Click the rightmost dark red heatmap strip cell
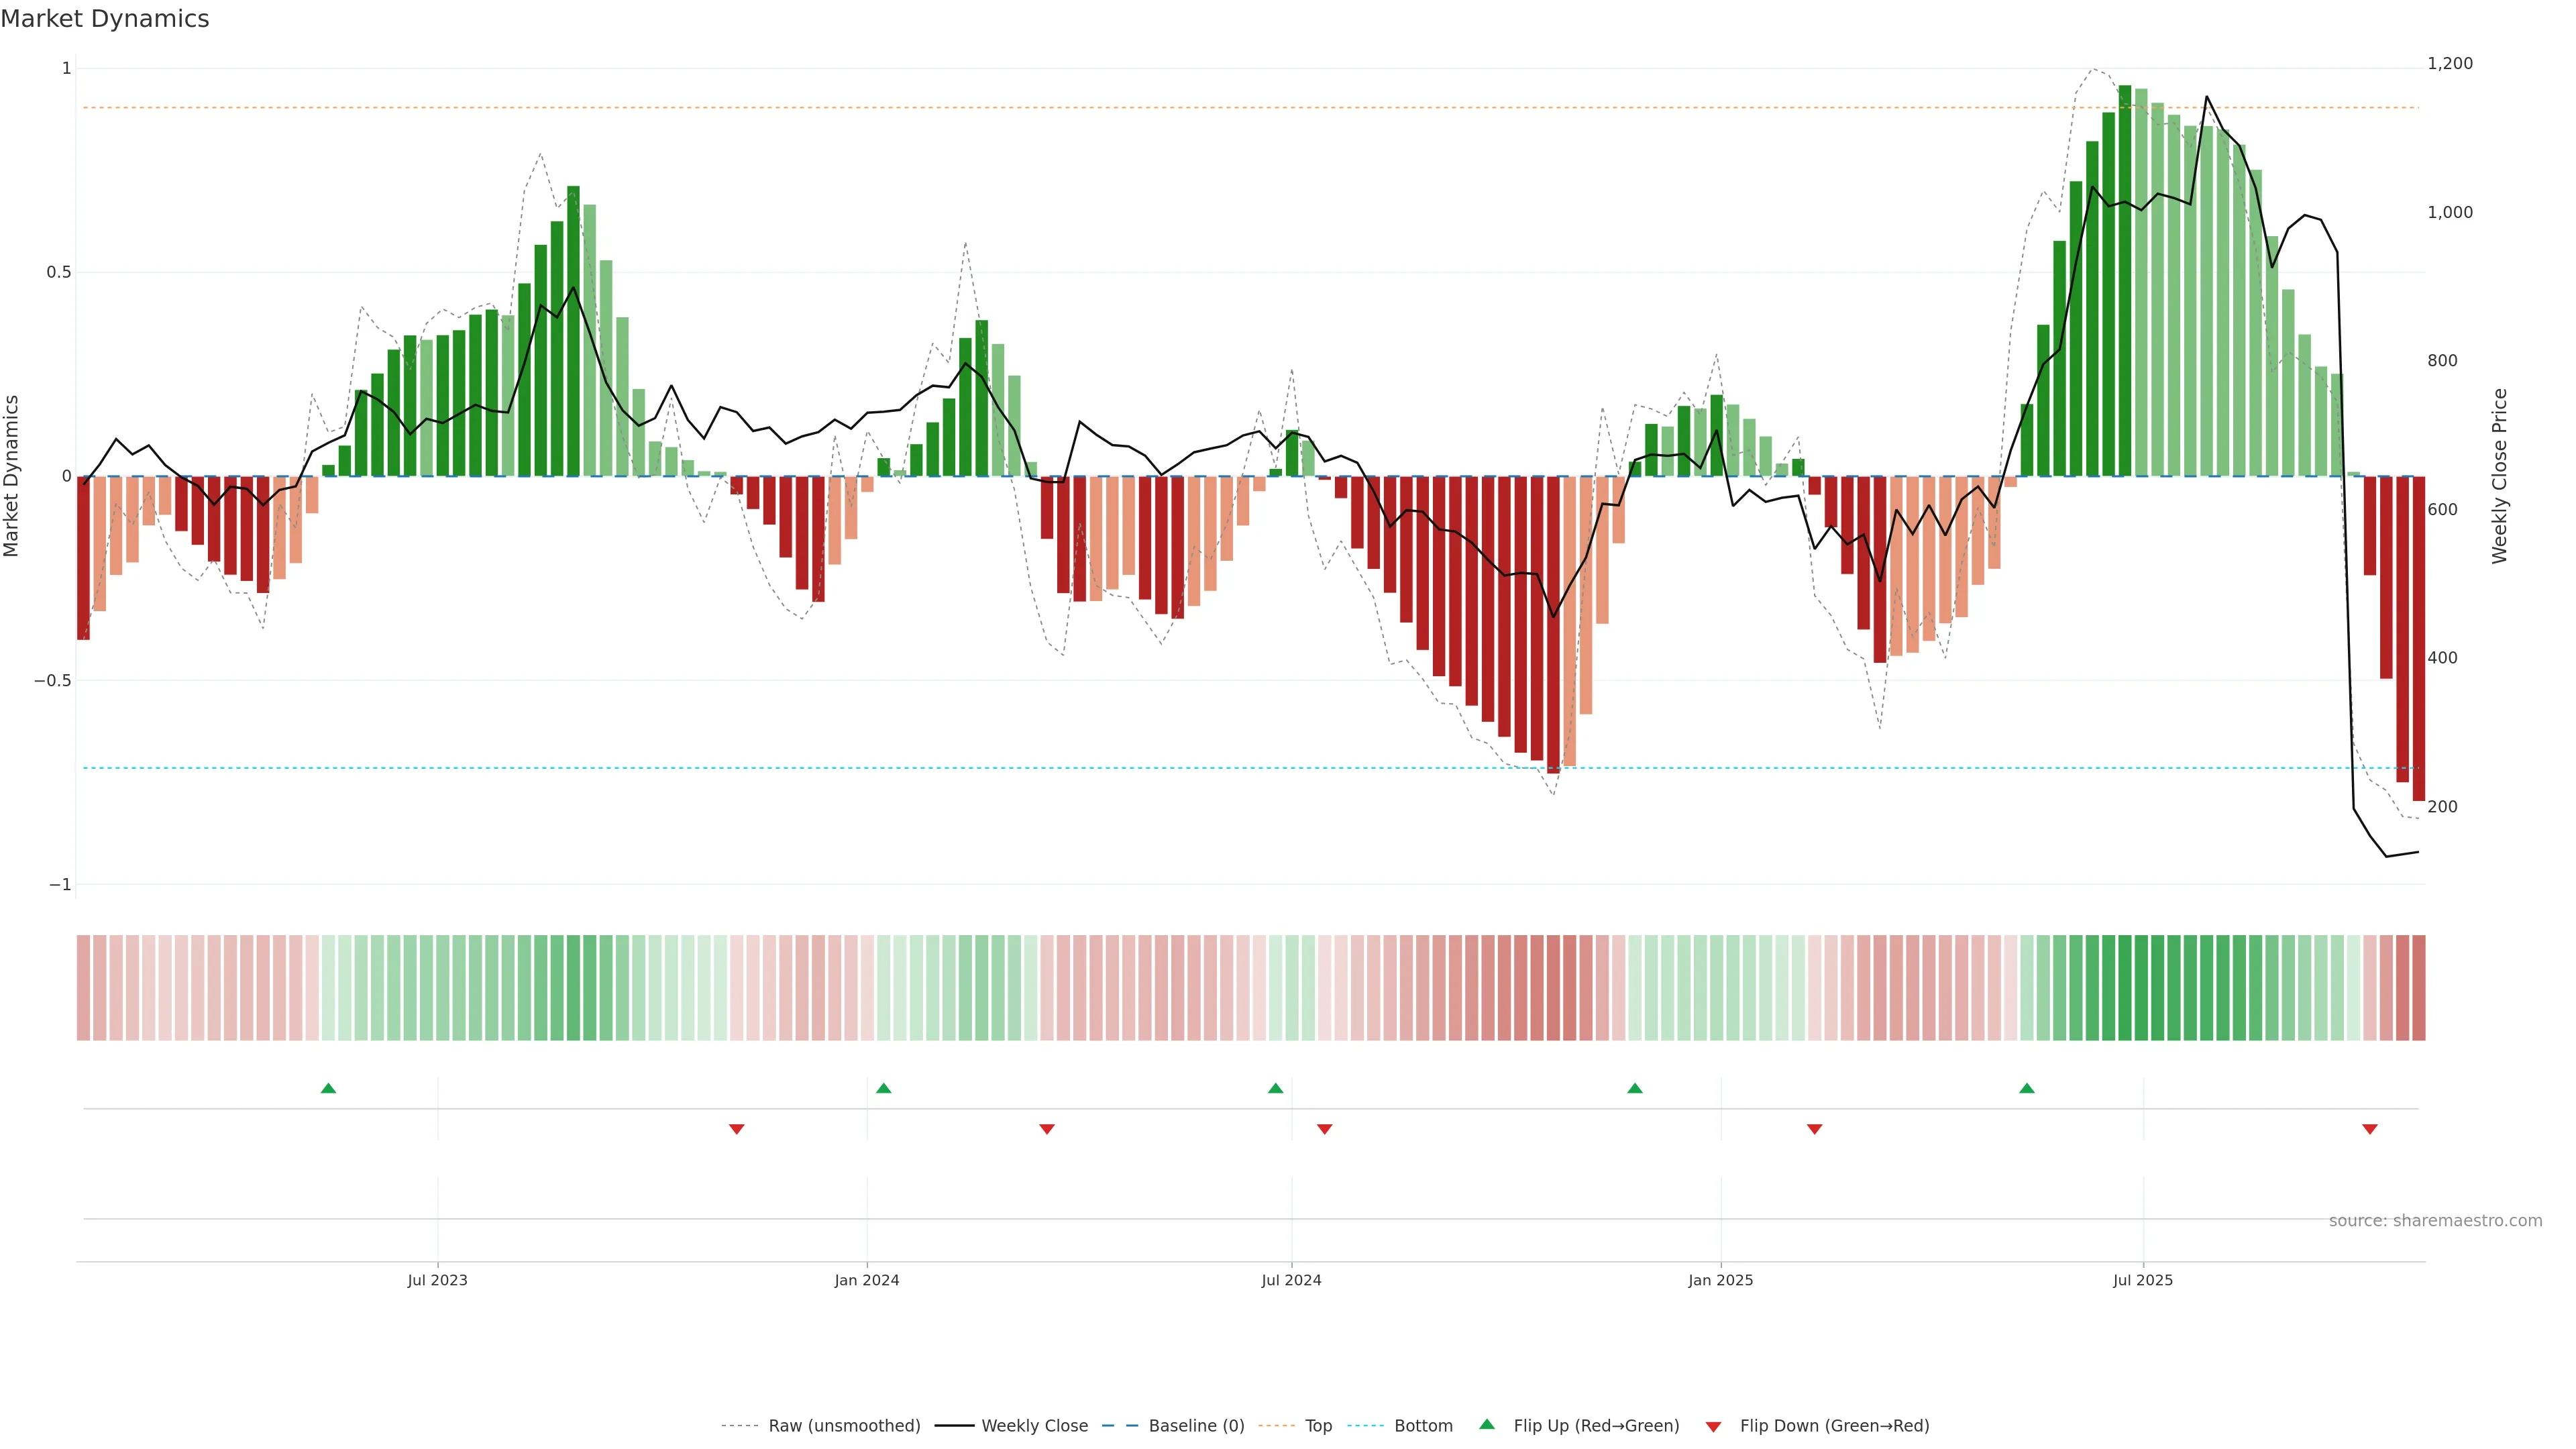Screen dimensions: 2576x1449 click(2418, 987)
